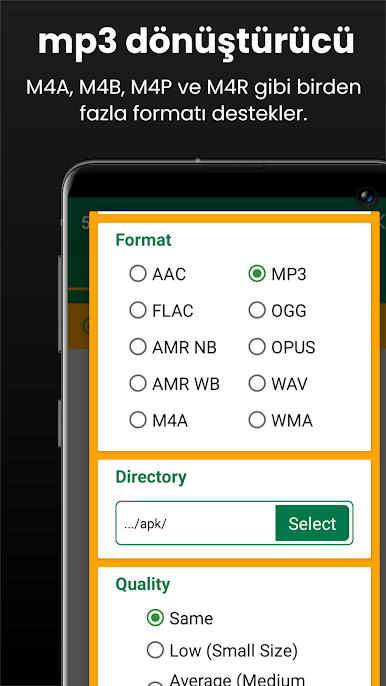The width and height of the screenshot is (386, 686).
Task: Select AMR WB format
Action: [138, 384]
